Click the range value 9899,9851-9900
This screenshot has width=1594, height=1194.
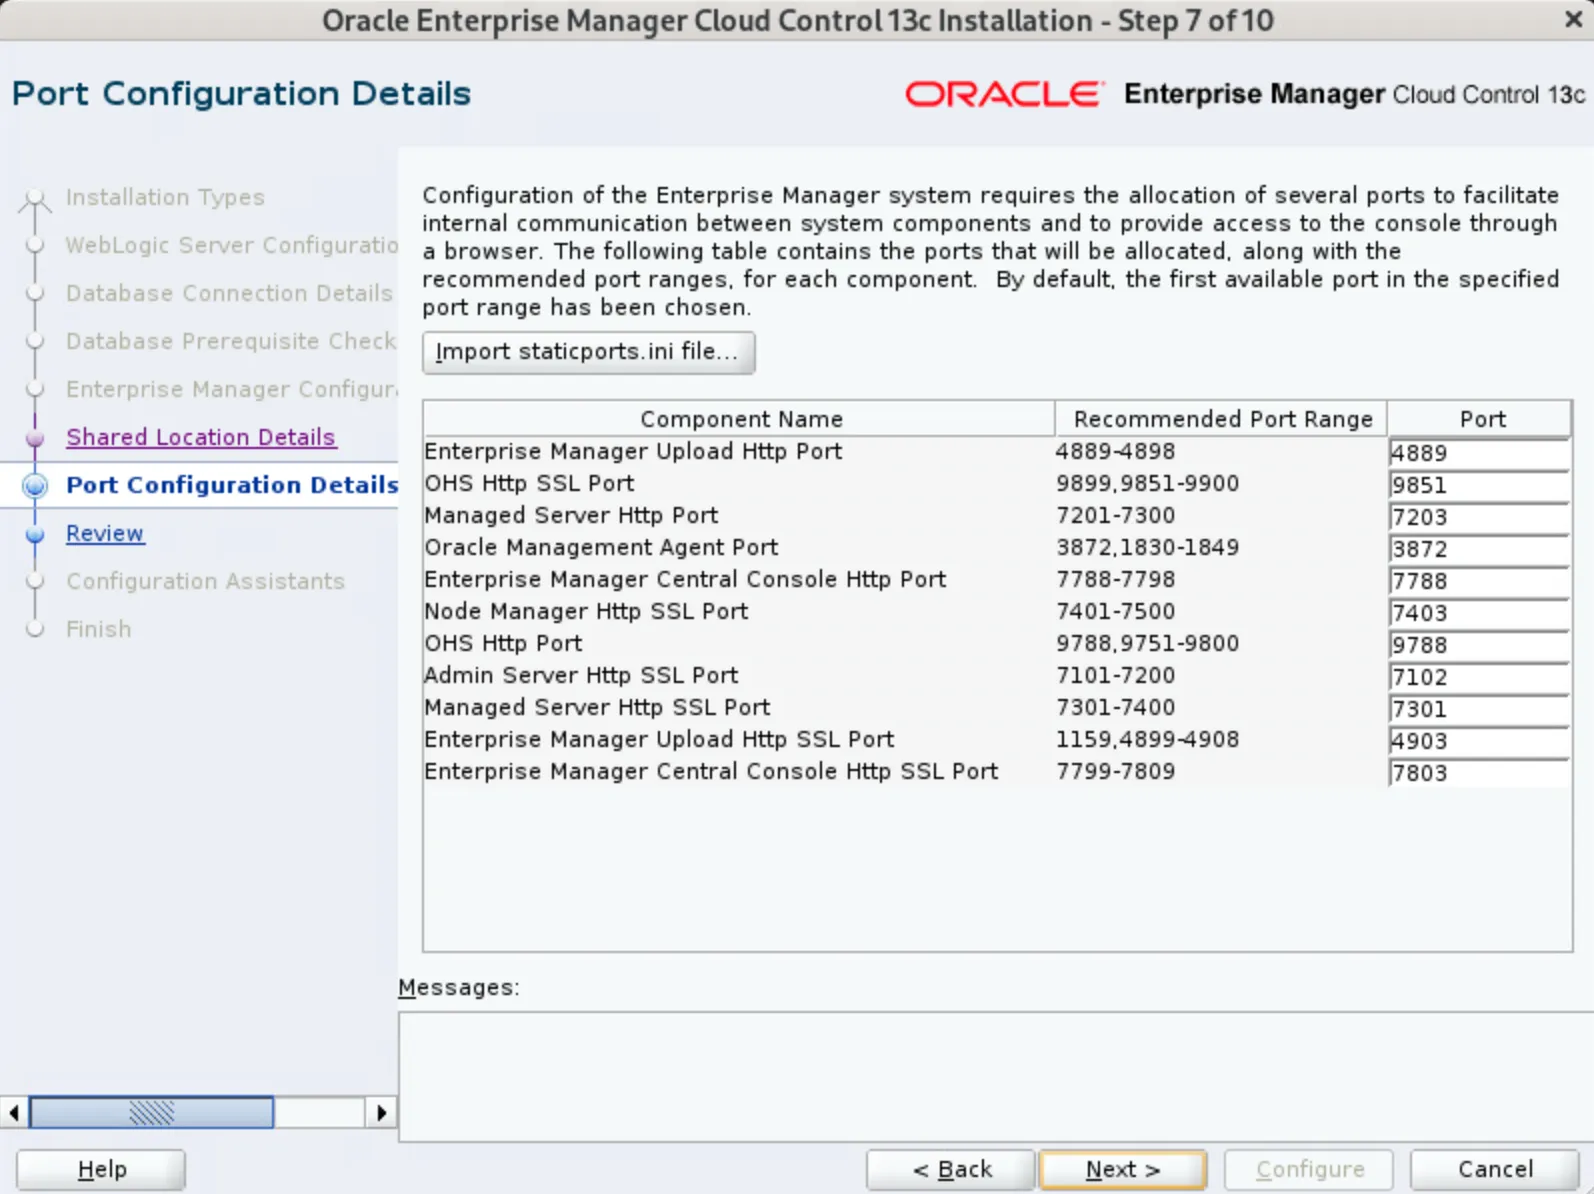point(1147,483)
